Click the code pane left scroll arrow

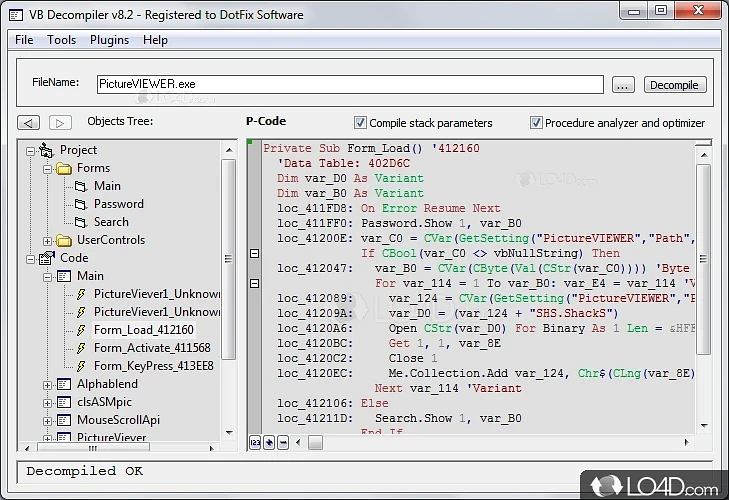coord(298,442)
